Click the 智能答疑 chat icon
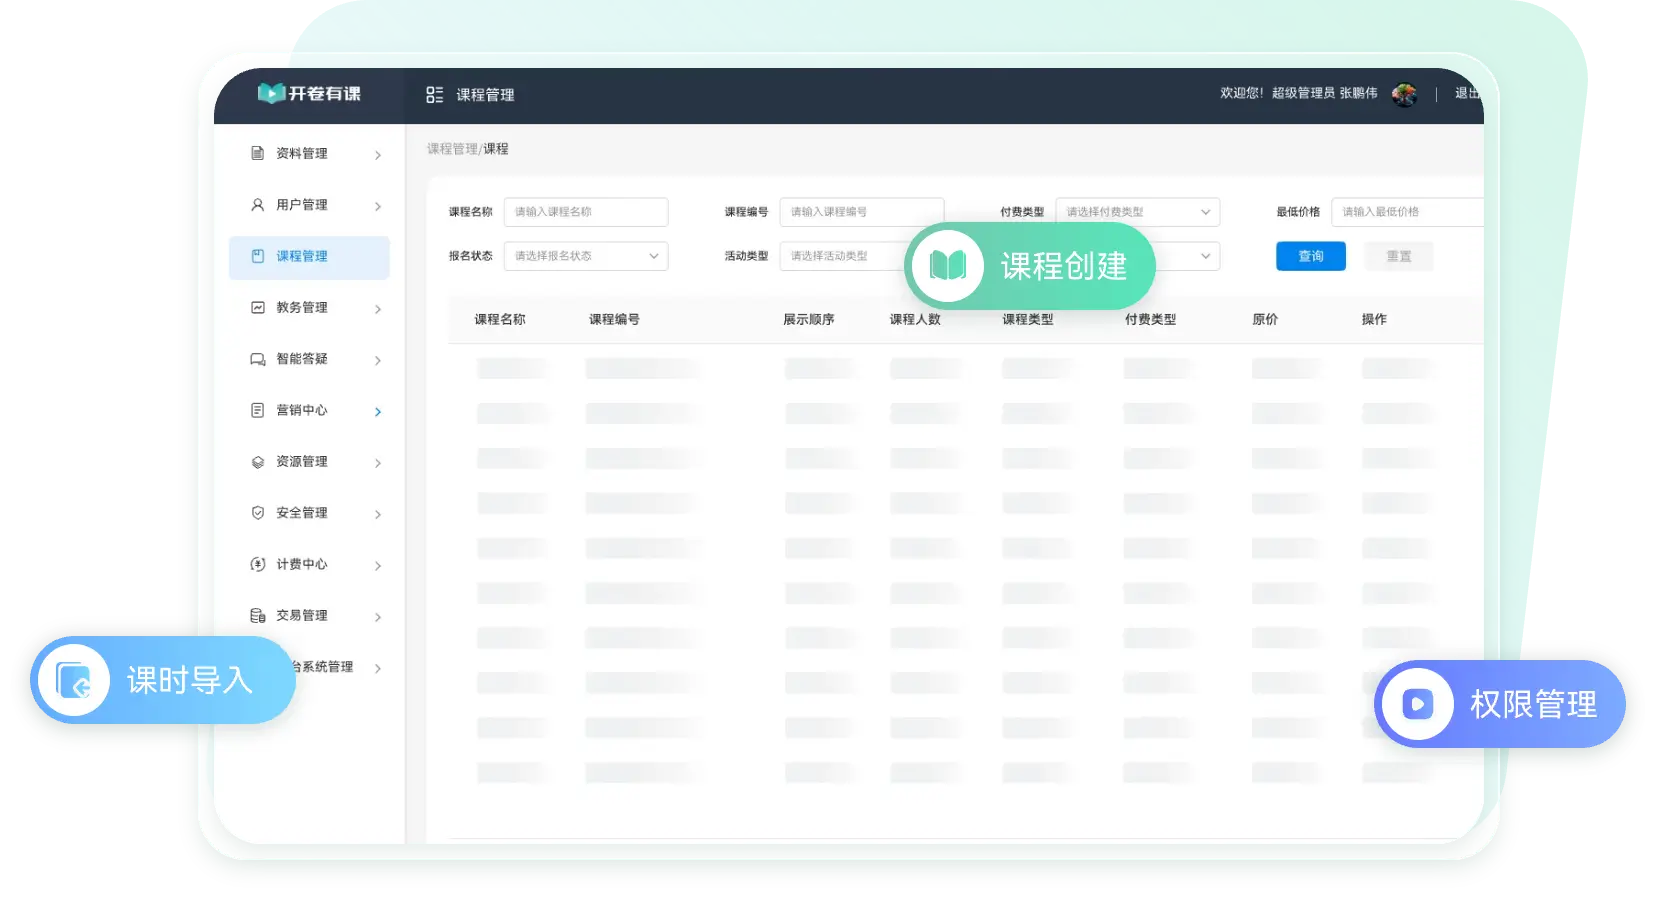This screenshot has width=1656, height=898. [x=257, y=359]
